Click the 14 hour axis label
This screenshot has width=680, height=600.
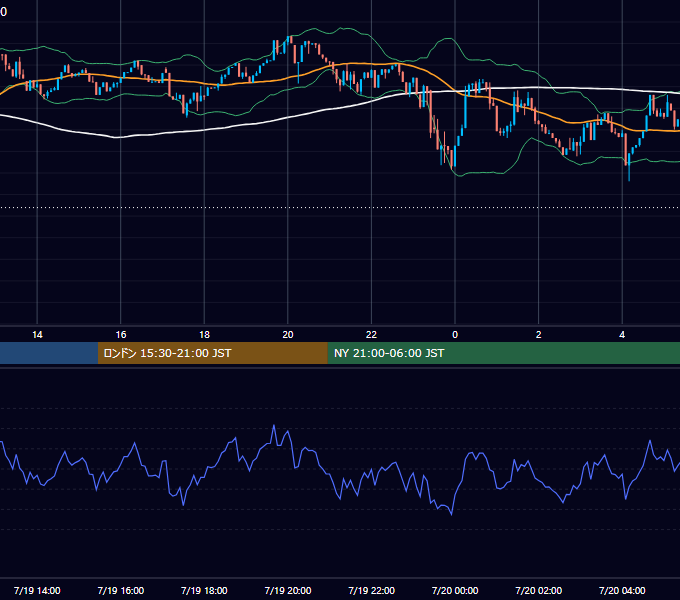tap(37, 335)
